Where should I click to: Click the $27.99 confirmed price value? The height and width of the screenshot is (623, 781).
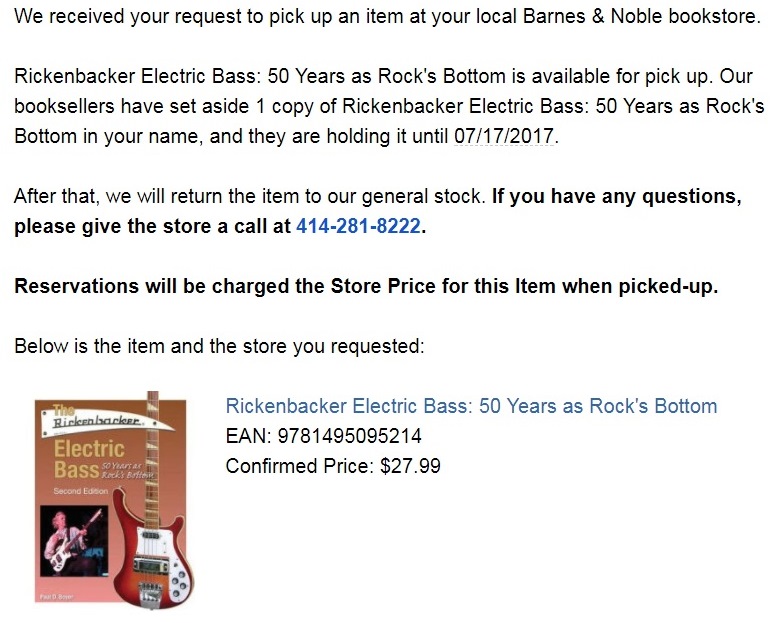(410, 466)
